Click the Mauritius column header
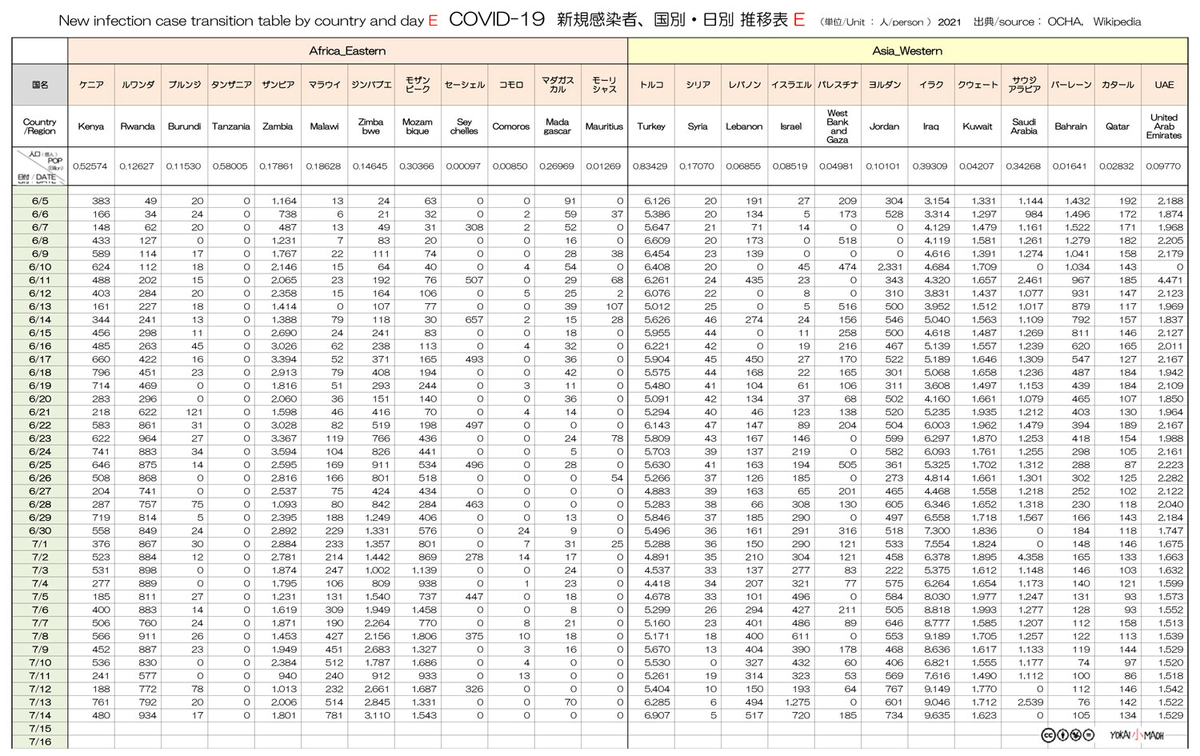The height and width of the screenshot is (756, 1200). coord(604,127)
